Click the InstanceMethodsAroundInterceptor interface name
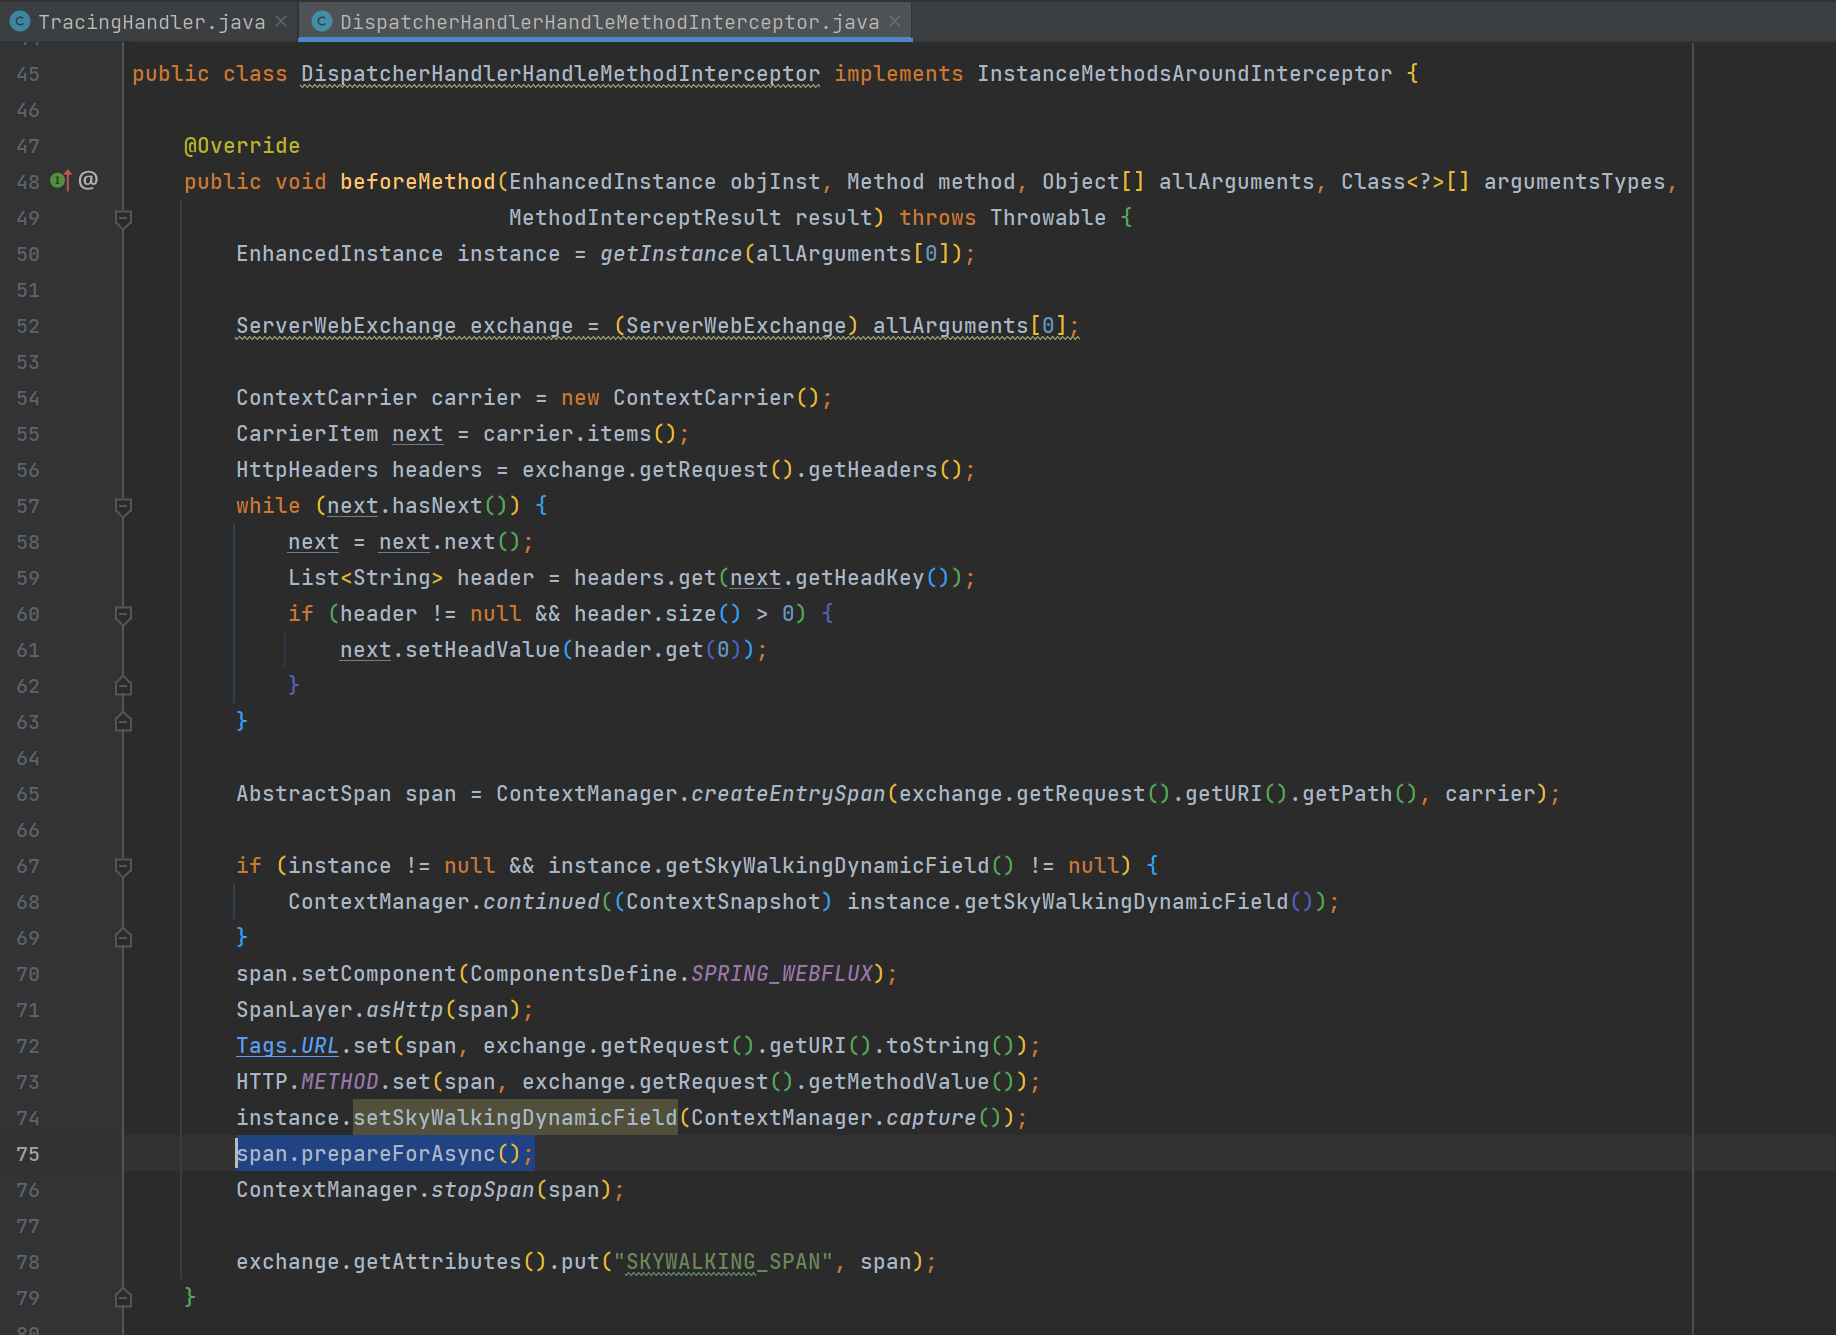Image resolution: width=1836 pixels, height=1335 pixels. coord(1184,74)
